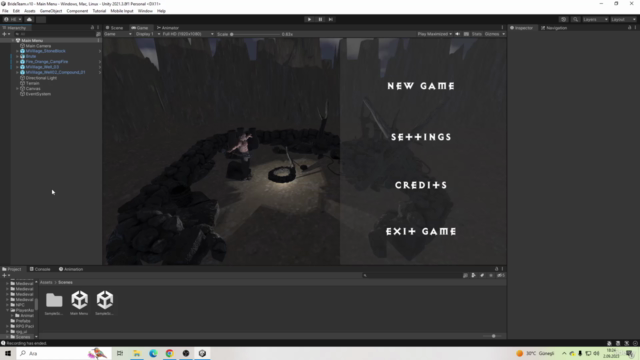Open Main Menu scene options kebab
640x360 pixels.
(98, 40)
